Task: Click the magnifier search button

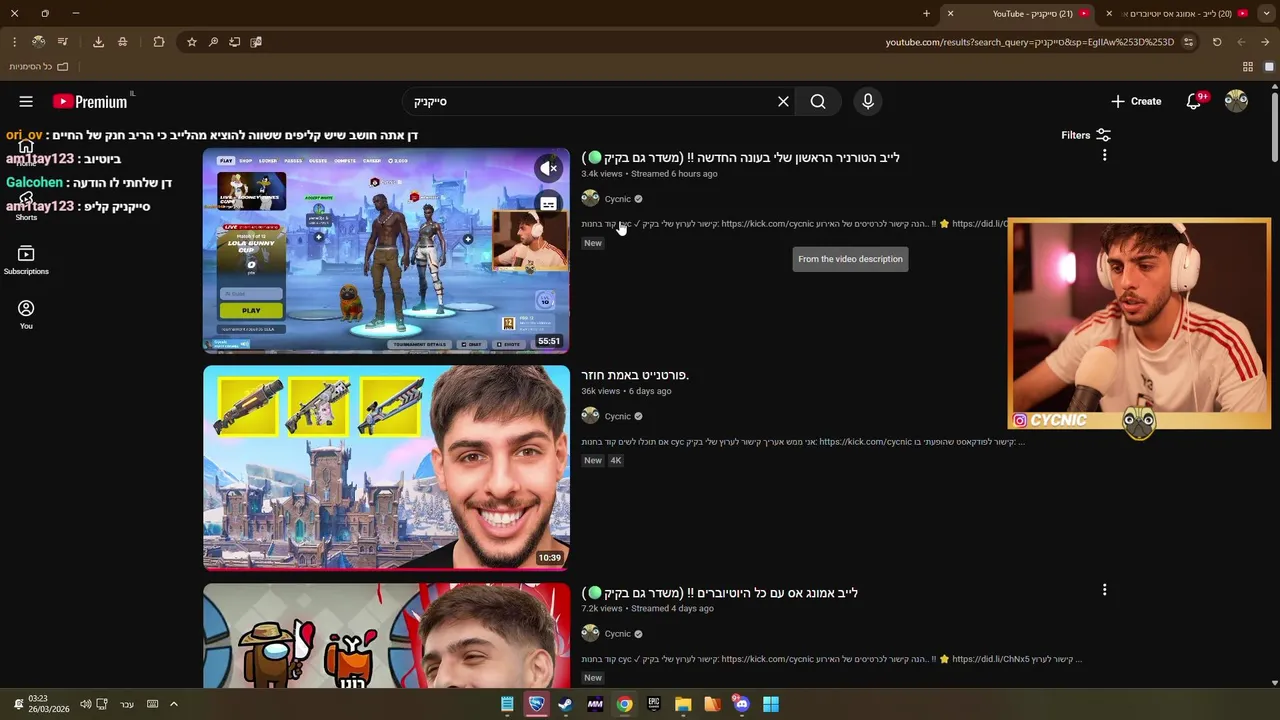Action: (818, 101)
